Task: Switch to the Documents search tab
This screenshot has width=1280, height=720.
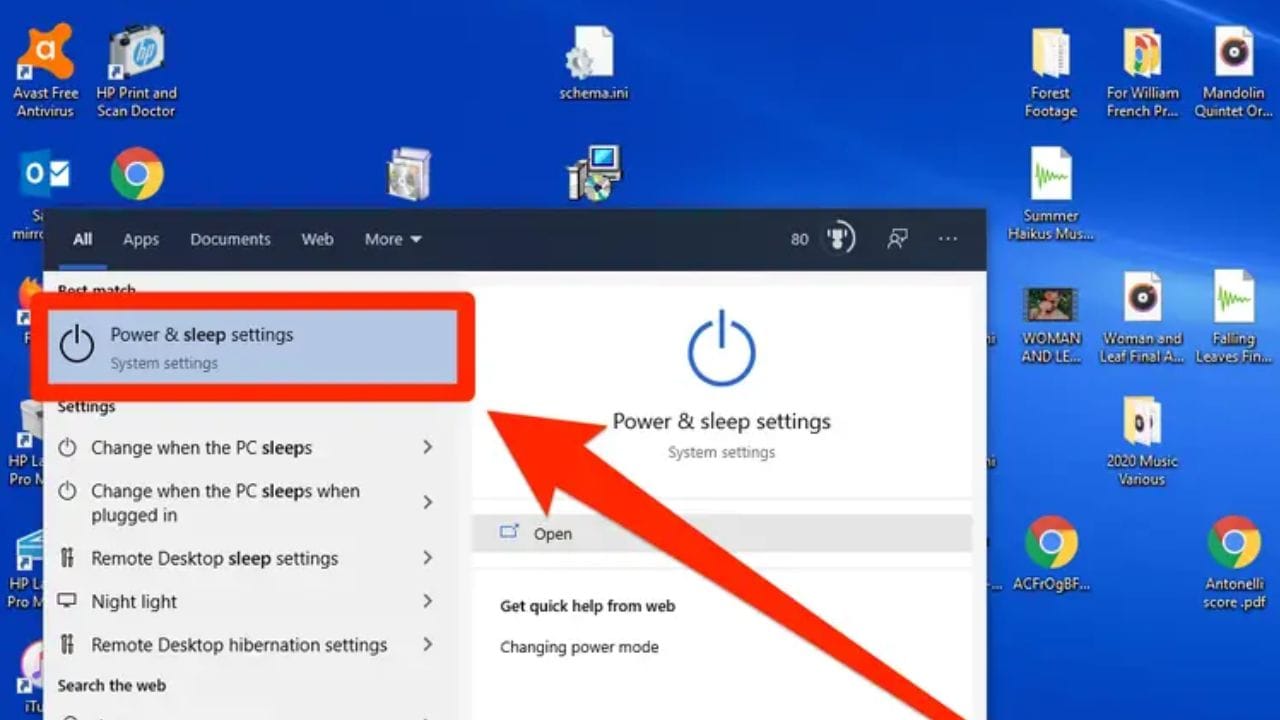Action: pyautogui.click(x=230, y=239)
